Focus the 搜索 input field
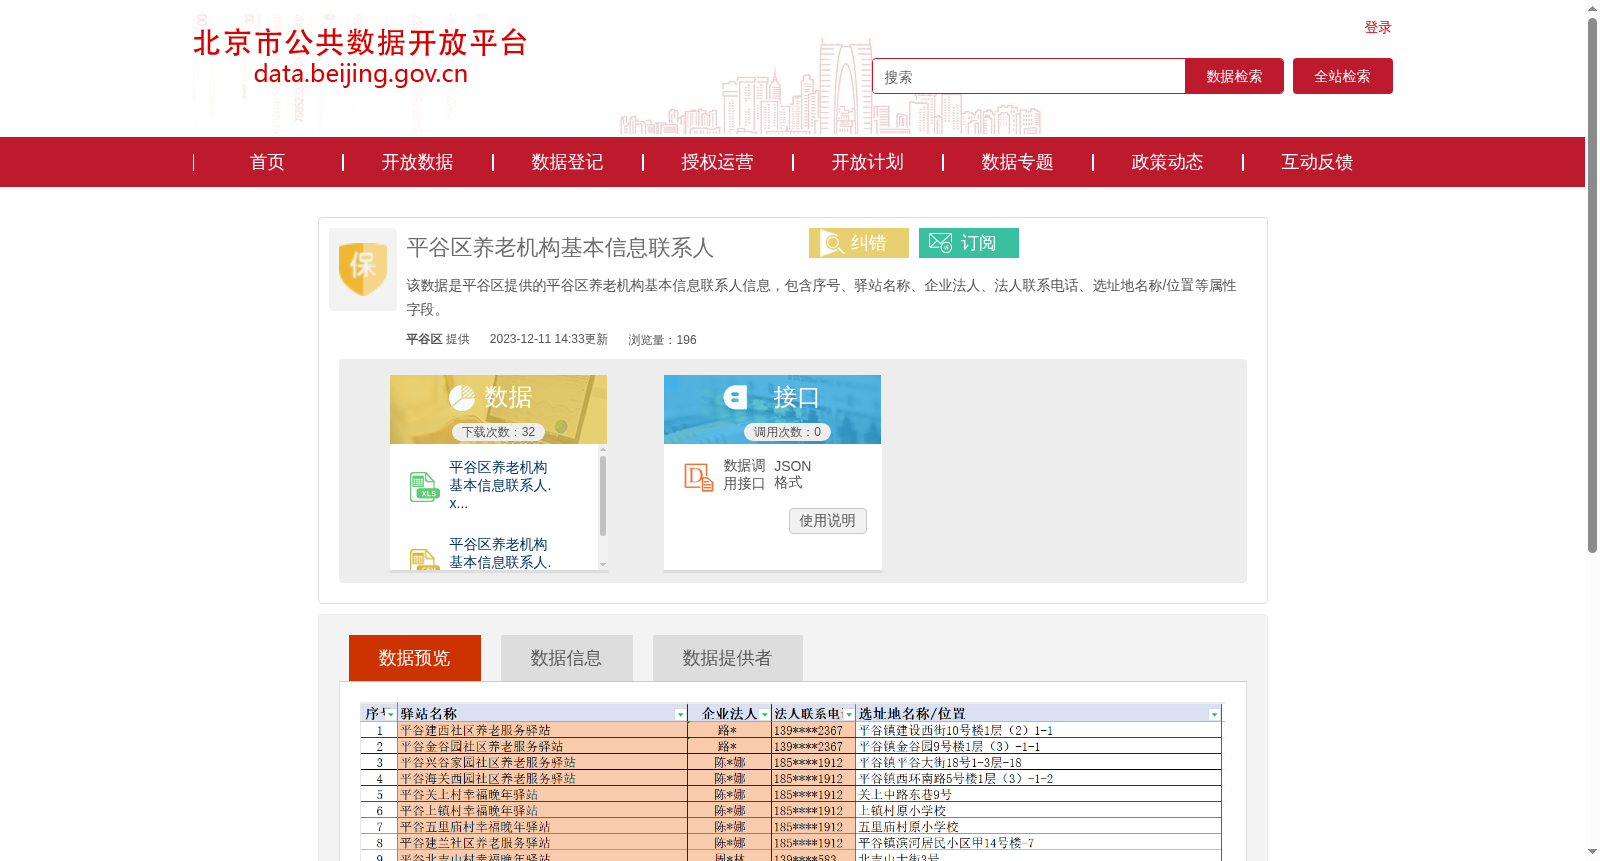The height and width of the screenshot is (861, 1600). click(1028, 76)
